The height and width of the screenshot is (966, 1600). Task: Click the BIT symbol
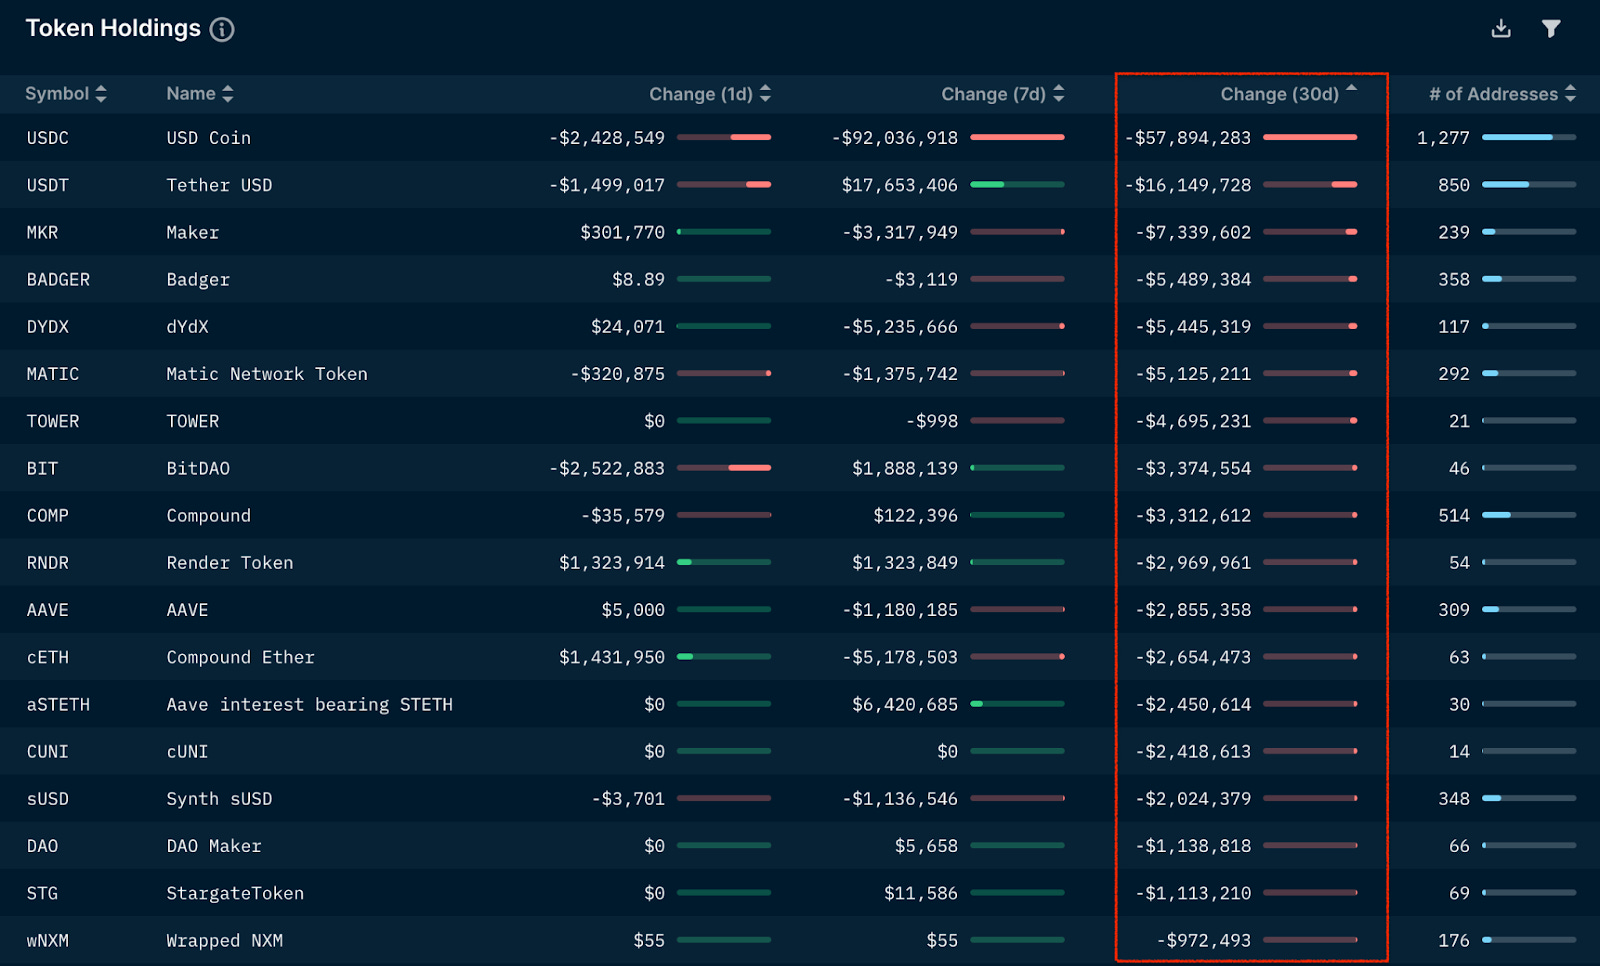[42, 468]
